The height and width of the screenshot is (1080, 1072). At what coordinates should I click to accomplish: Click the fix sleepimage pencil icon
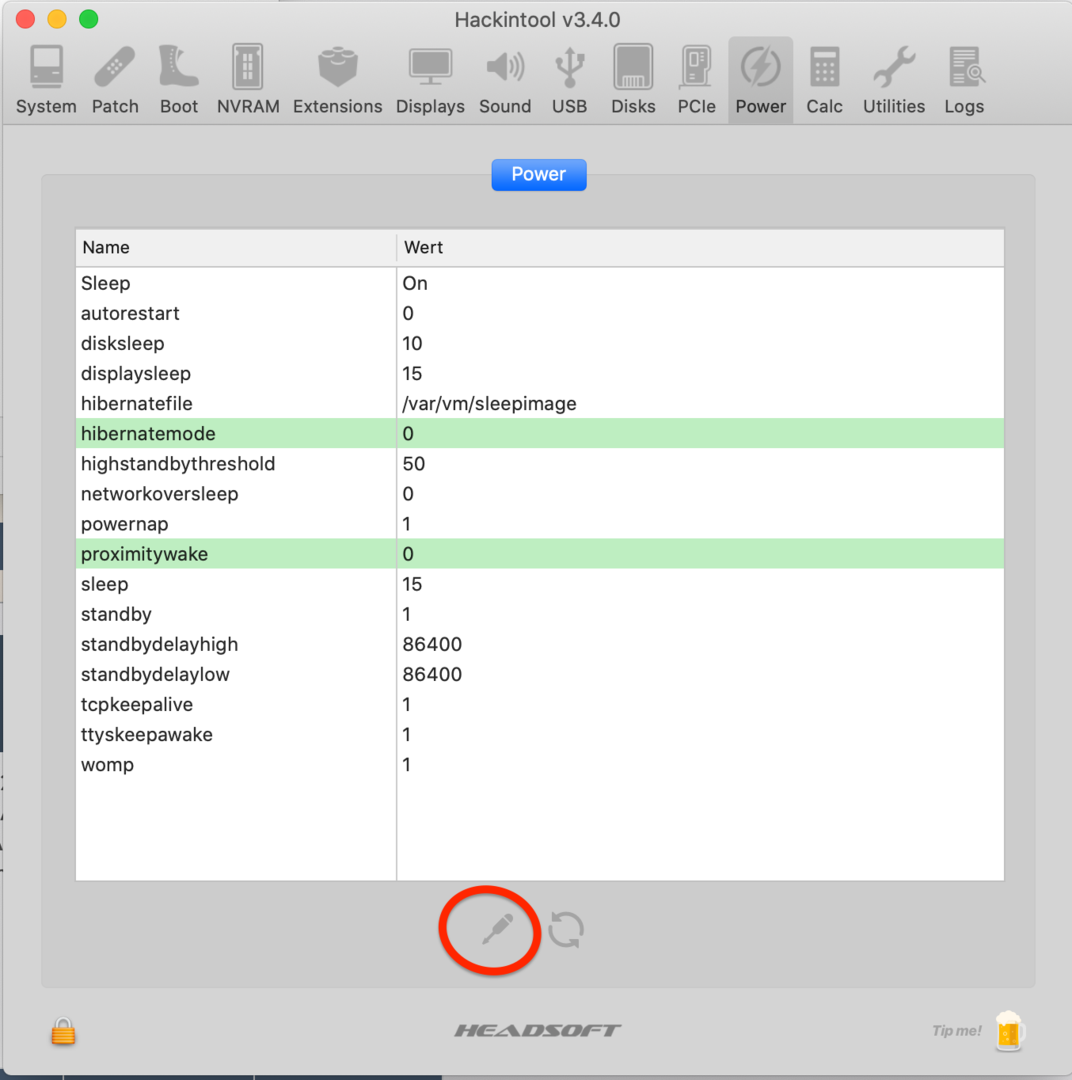point(497,929)
